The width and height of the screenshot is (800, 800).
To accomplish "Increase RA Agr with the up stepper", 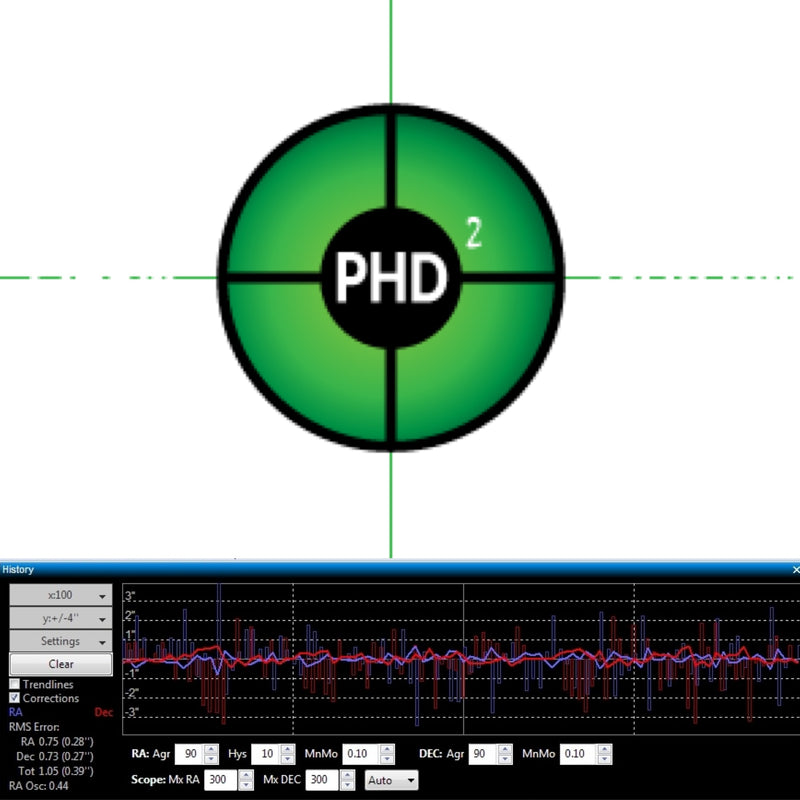I will (210, 750).
